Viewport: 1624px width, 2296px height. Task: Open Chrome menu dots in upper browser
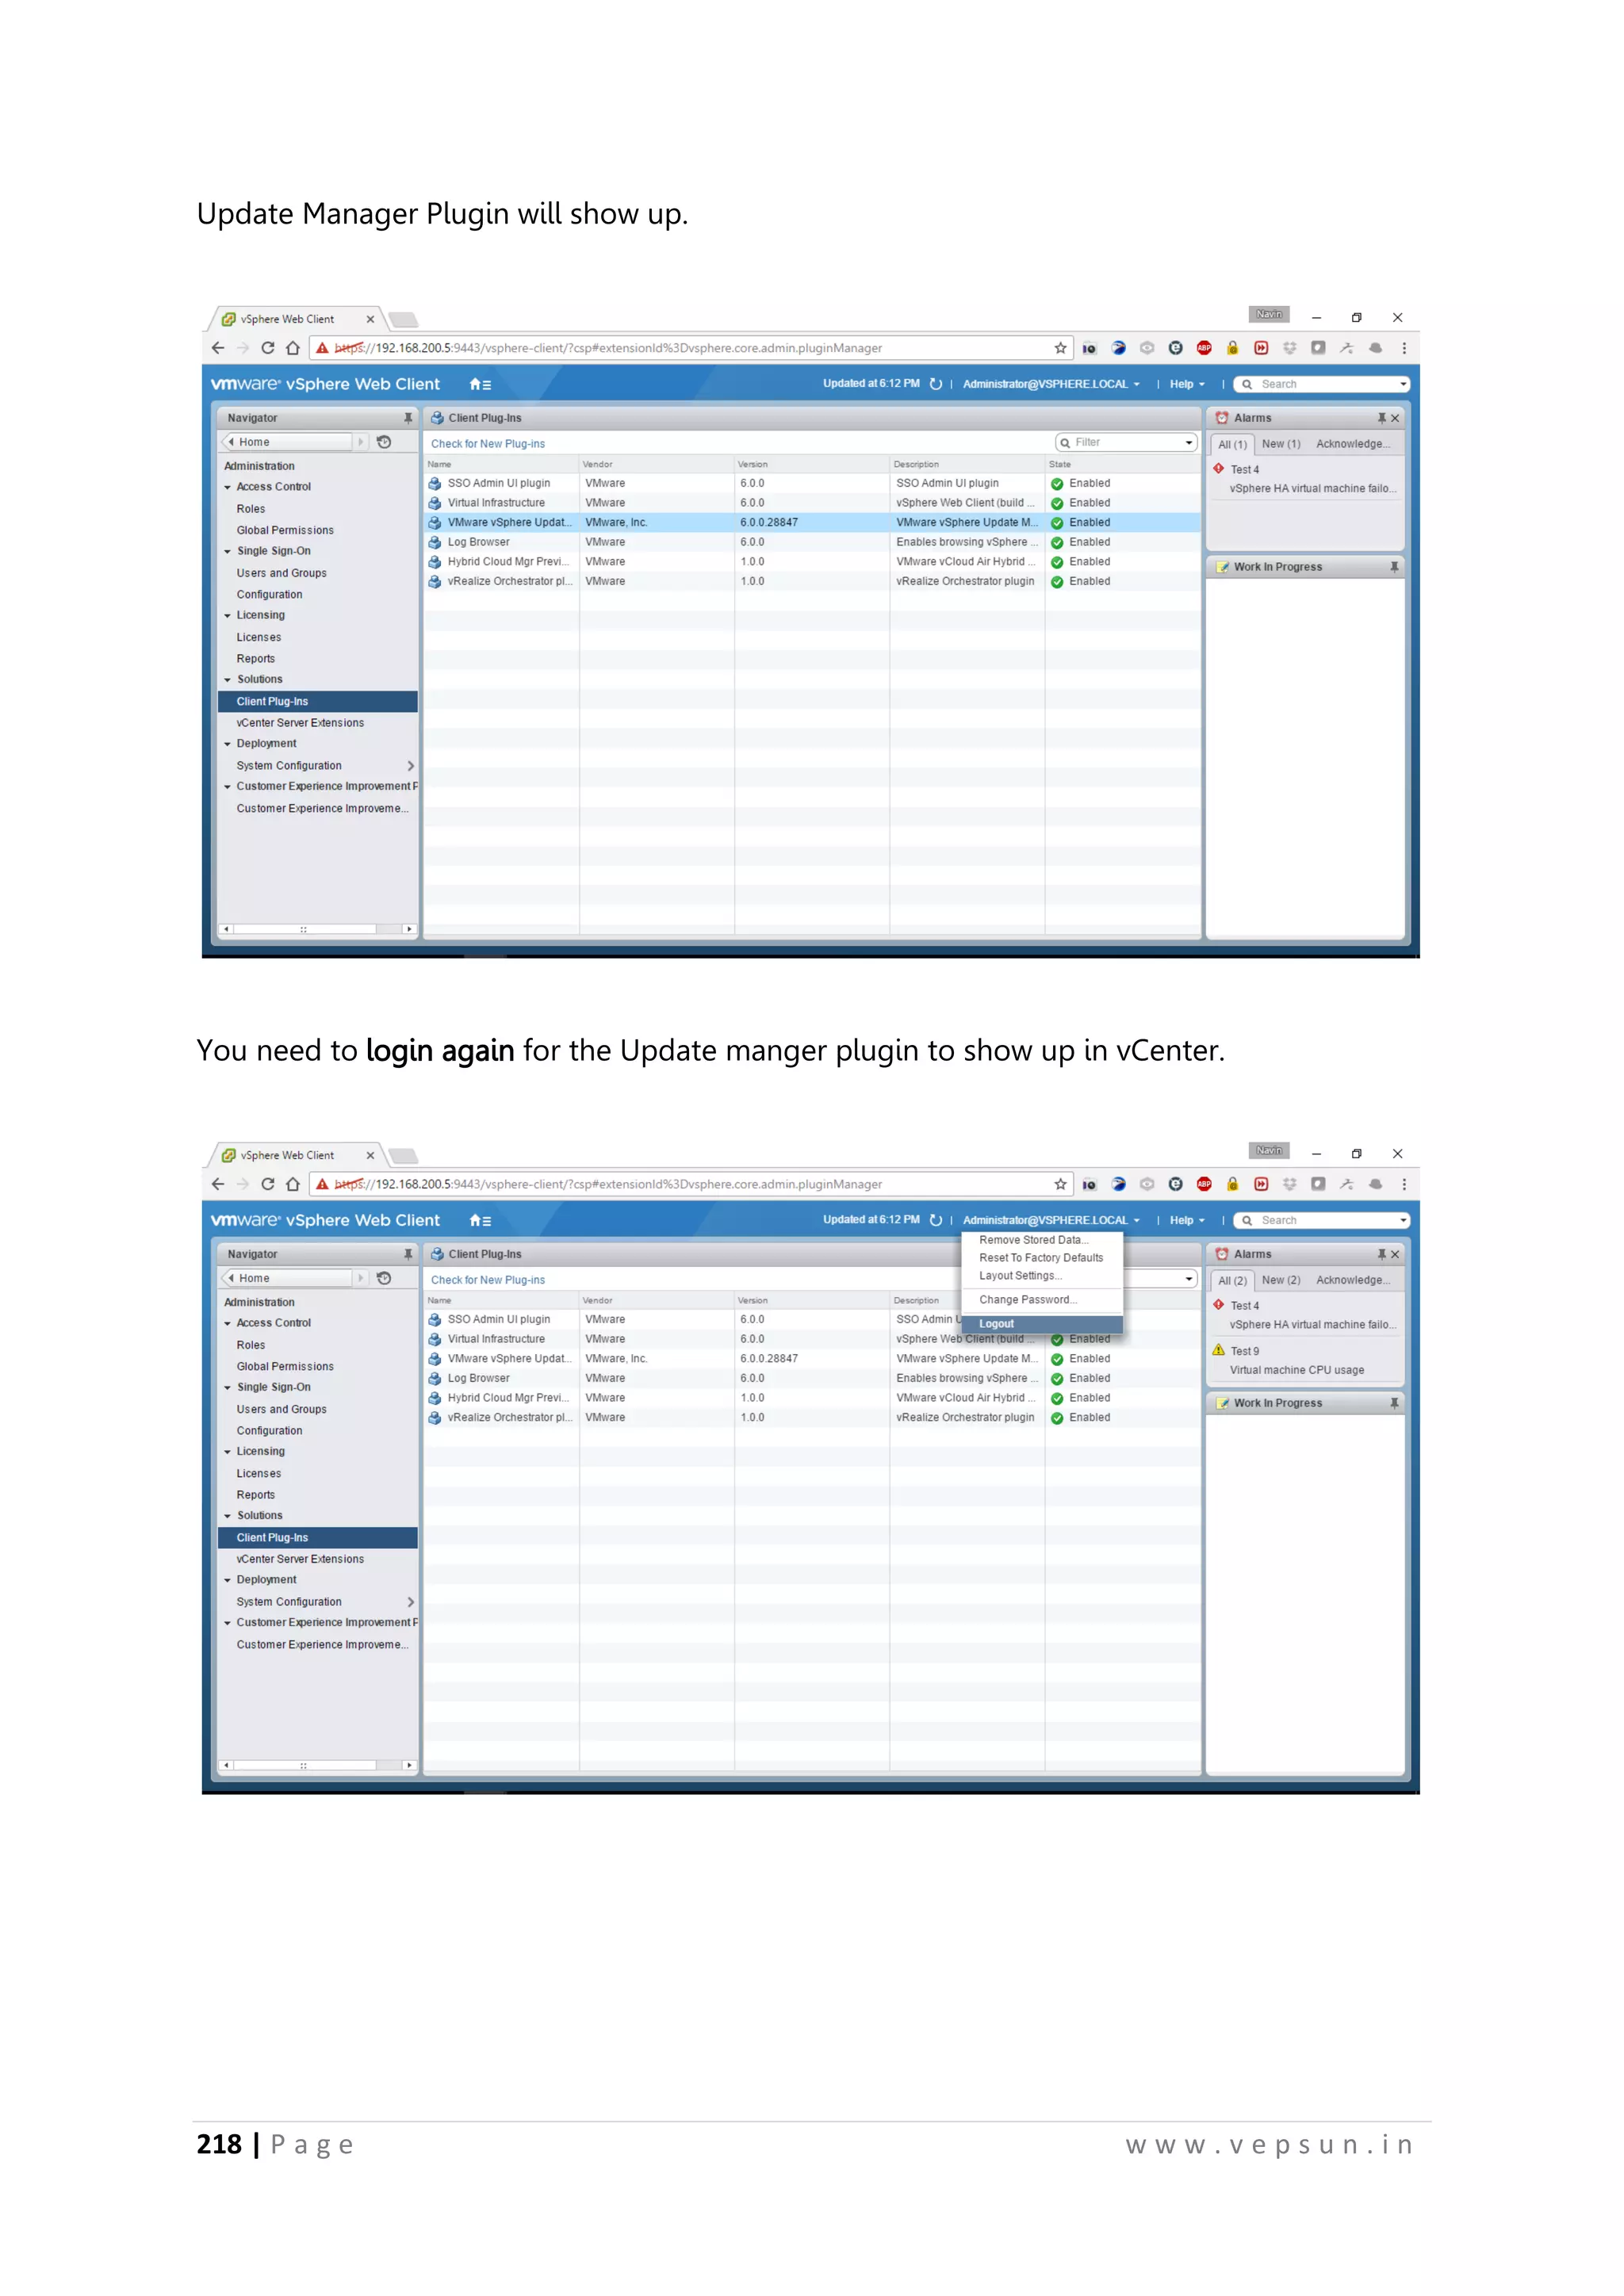1404,348
